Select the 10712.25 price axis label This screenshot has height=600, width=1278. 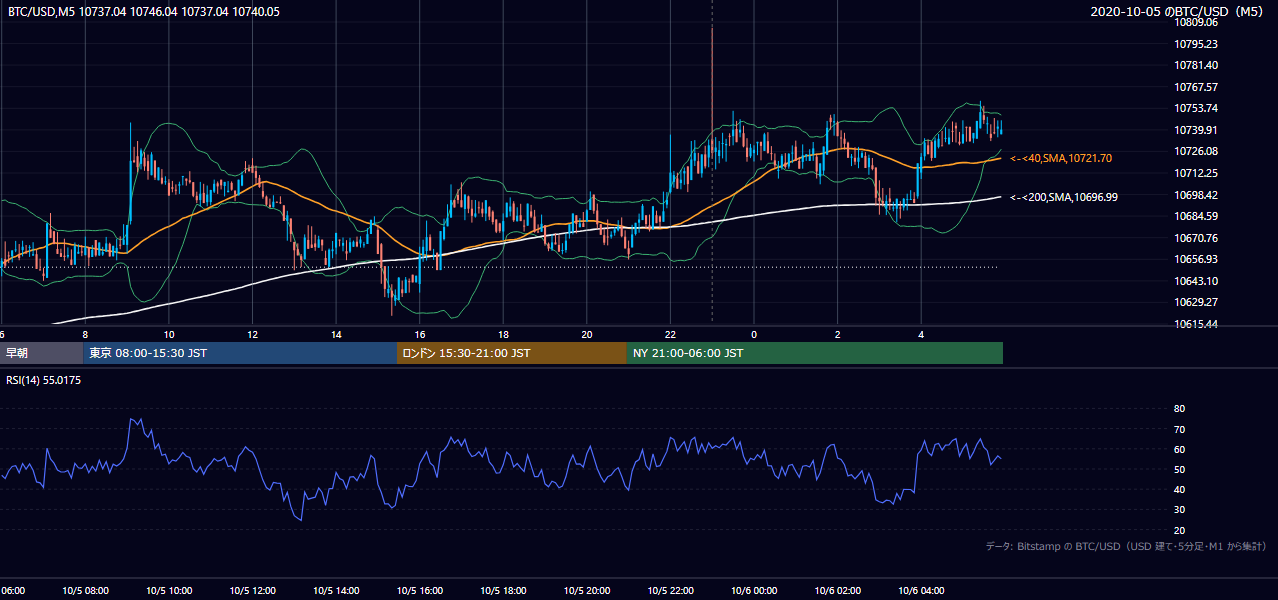point(1196,173)
